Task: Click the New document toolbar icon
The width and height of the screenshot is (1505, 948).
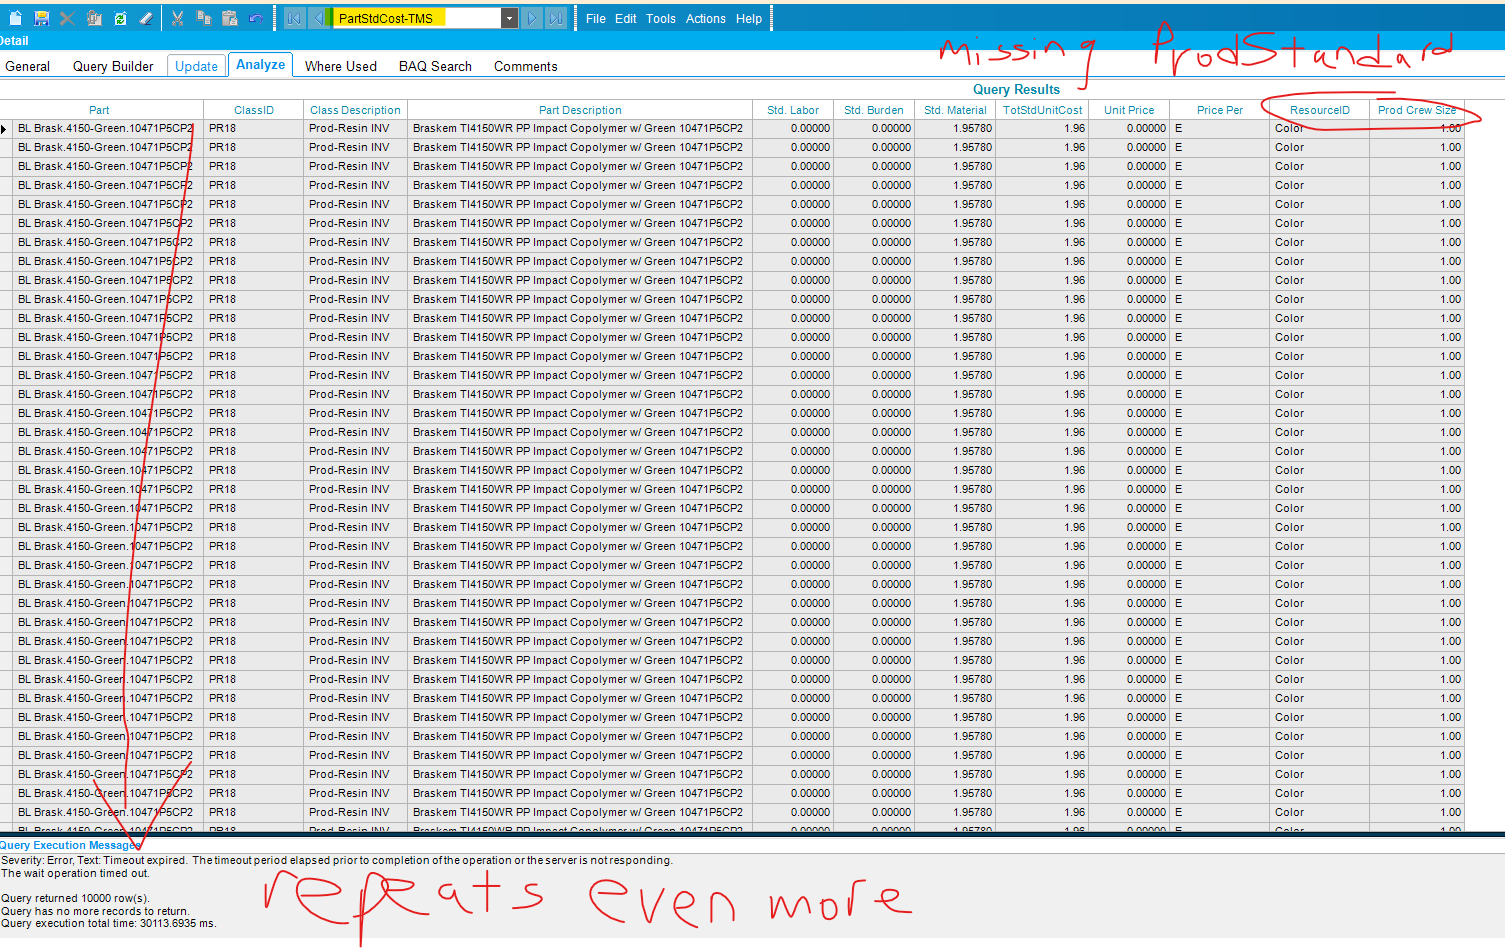Action: [x=15, y=18]
